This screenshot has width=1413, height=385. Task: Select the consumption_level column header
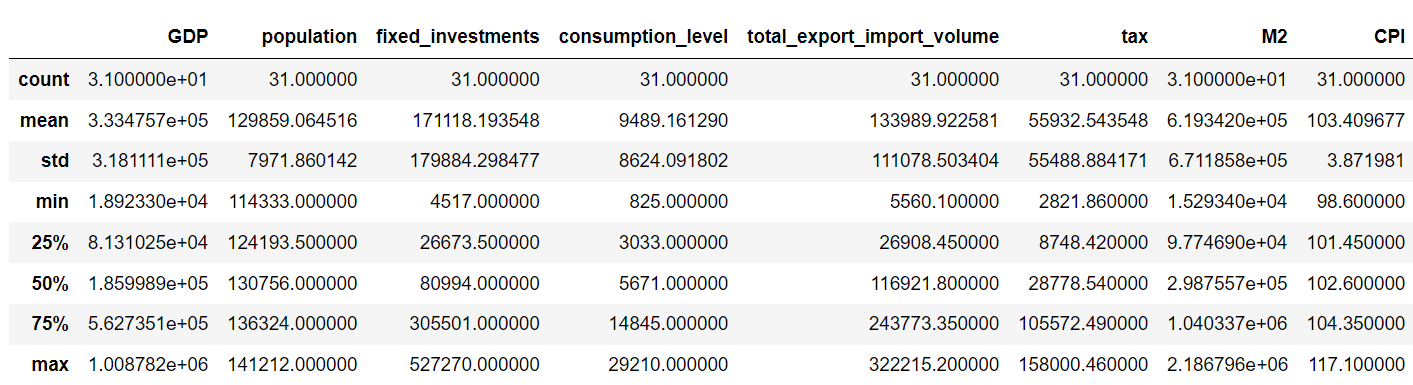click(x=643, y=37)
